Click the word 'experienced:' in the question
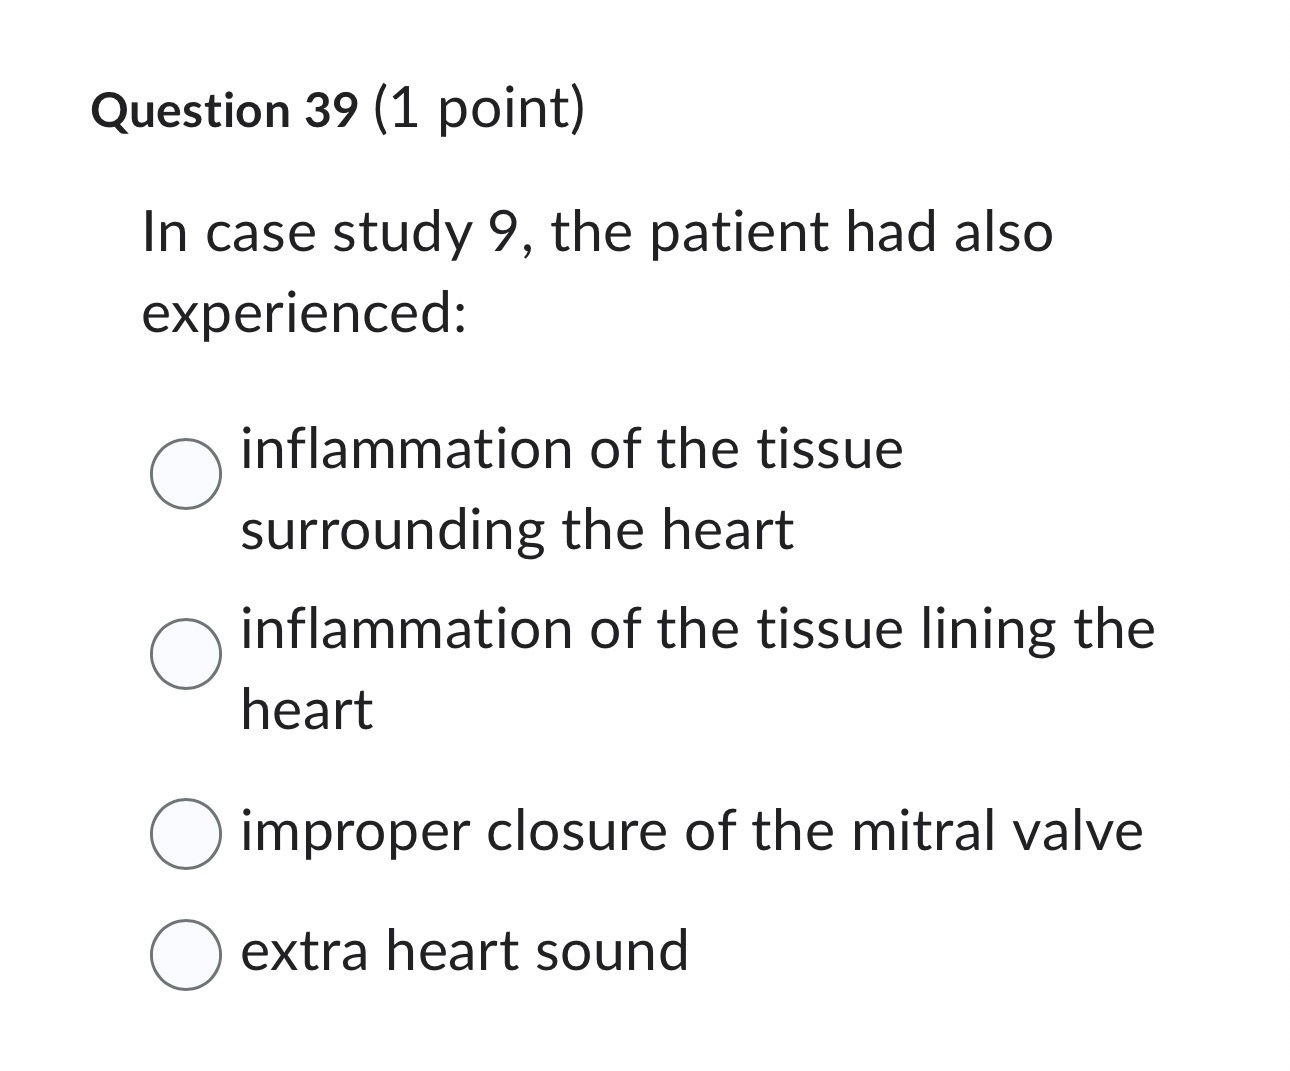The image size is (1290, 1071). click(x=303, y=312)
